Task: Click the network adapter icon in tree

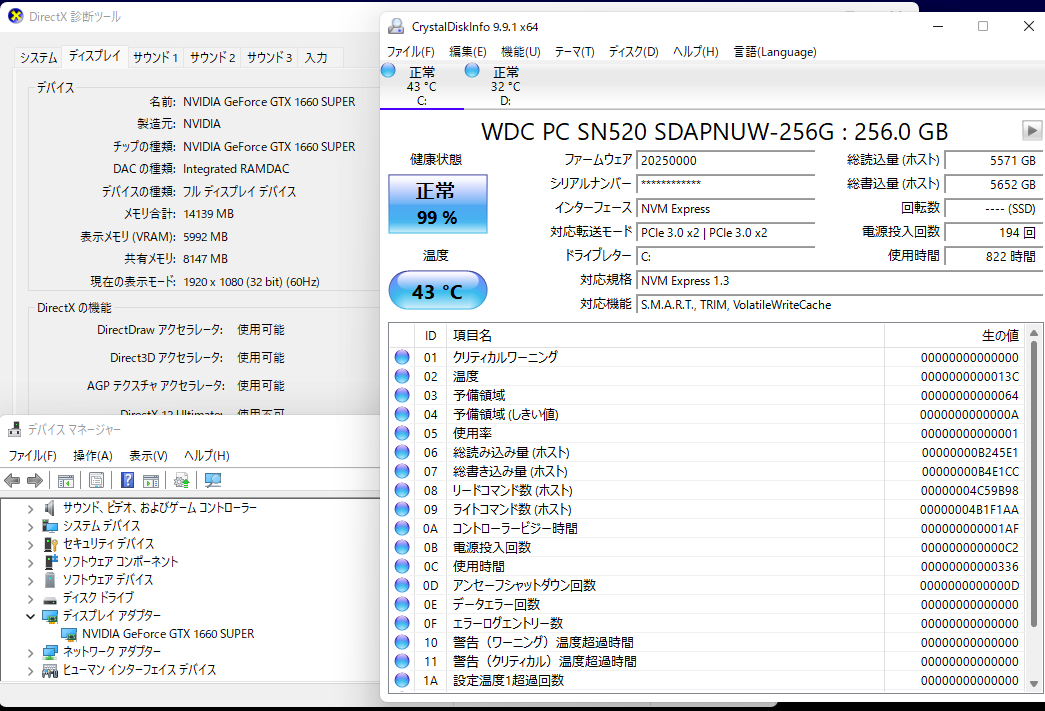Action: click(x=50, y=652)
